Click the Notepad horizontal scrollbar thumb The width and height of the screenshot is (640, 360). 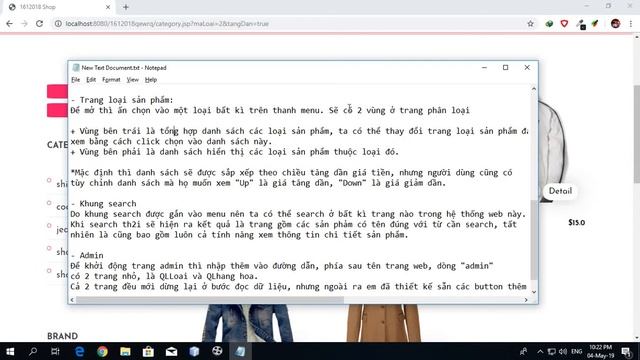point(210,300)
